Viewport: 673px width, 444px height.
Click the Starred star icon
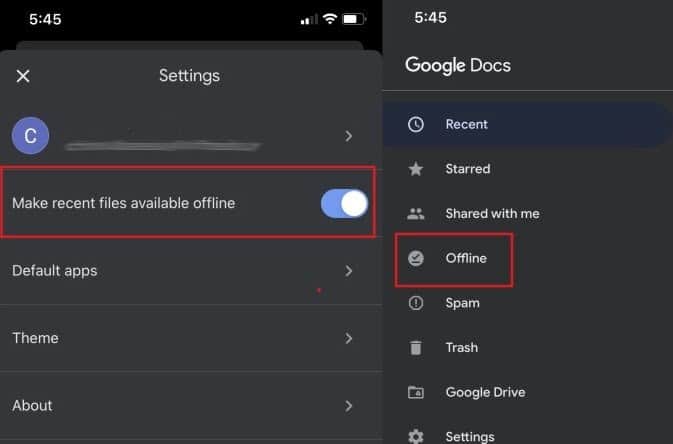[x=415, y=169]
